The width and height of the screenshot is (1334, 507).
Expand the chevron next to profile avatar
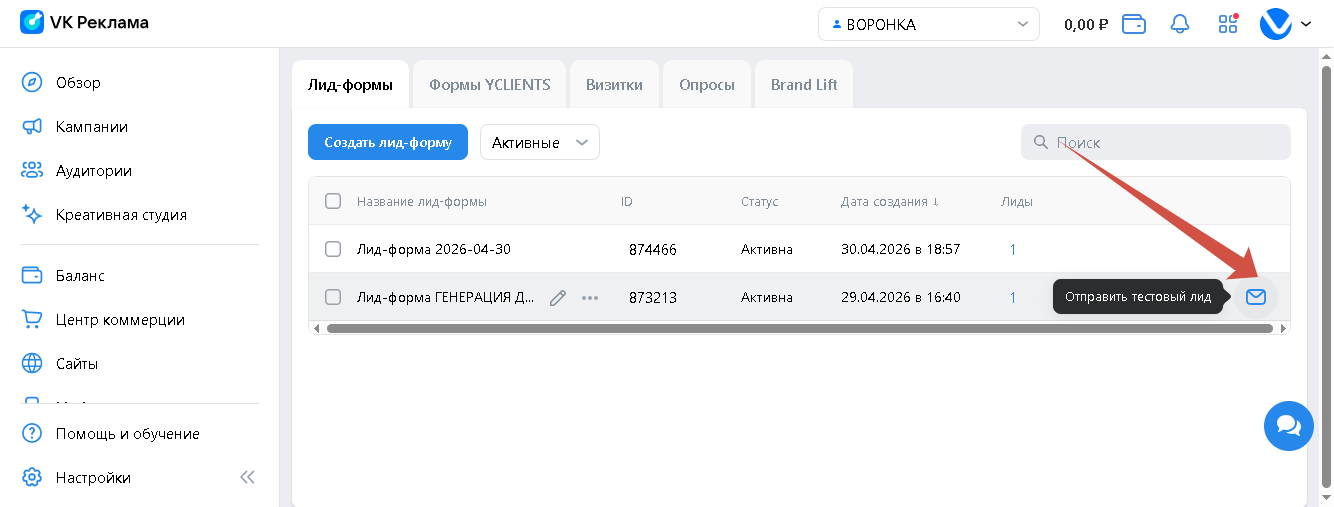(1306, 25)
